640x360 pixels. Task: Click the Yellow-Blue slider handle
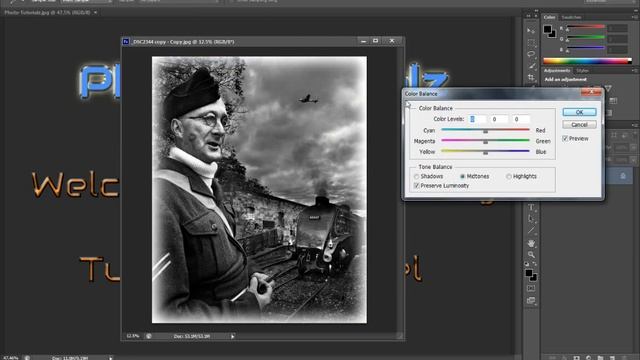pyautogui.click(x=485, y=153)
